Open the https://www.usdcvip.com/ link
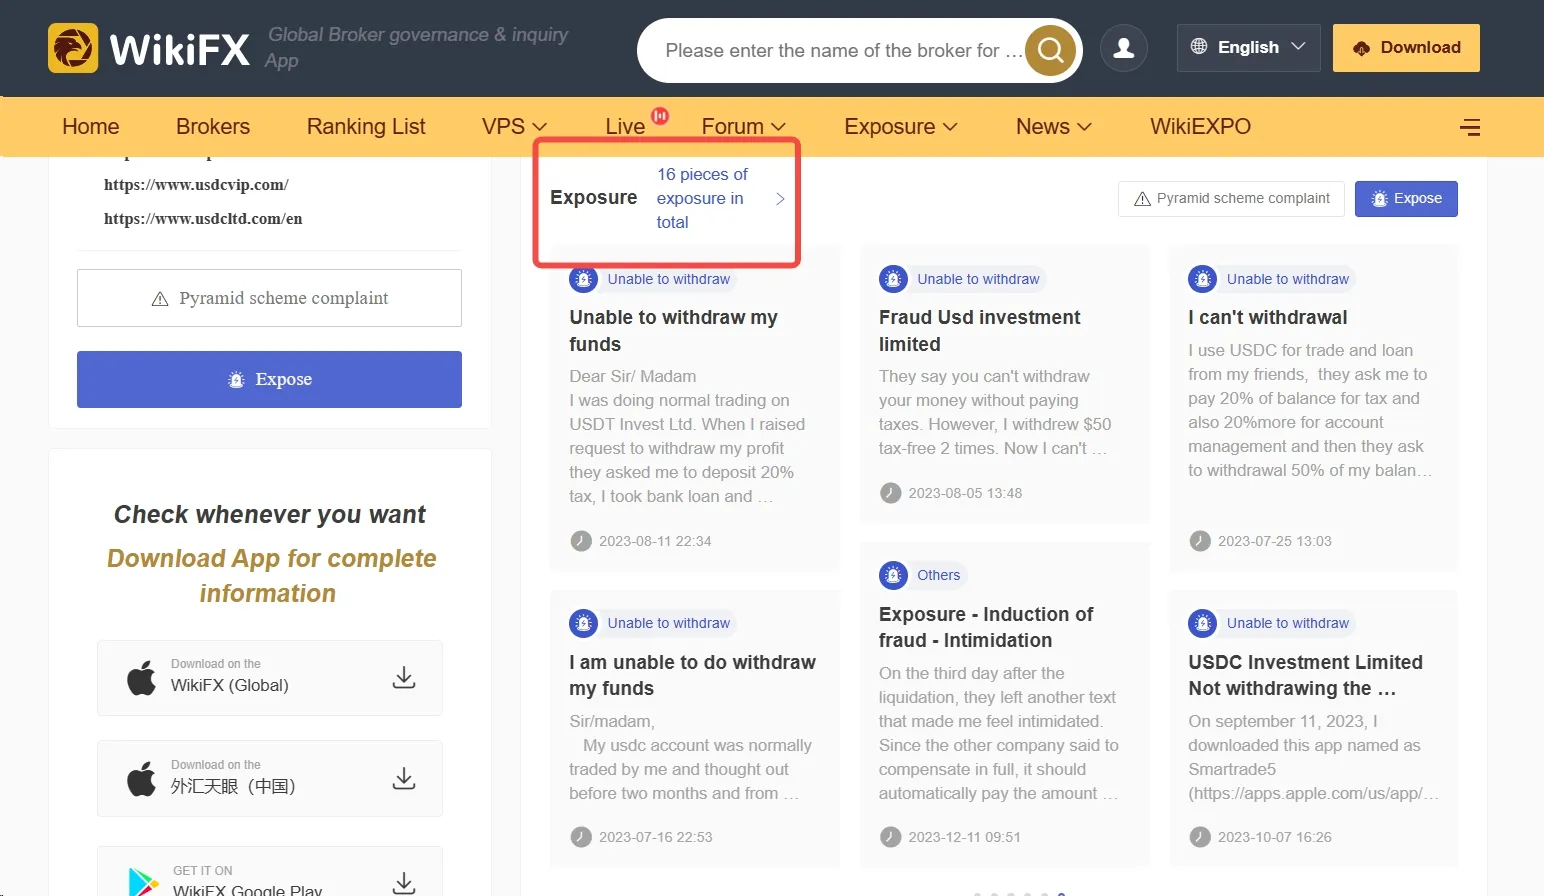1544x896 pixels. pyautogui.click(x=196, y=185)
